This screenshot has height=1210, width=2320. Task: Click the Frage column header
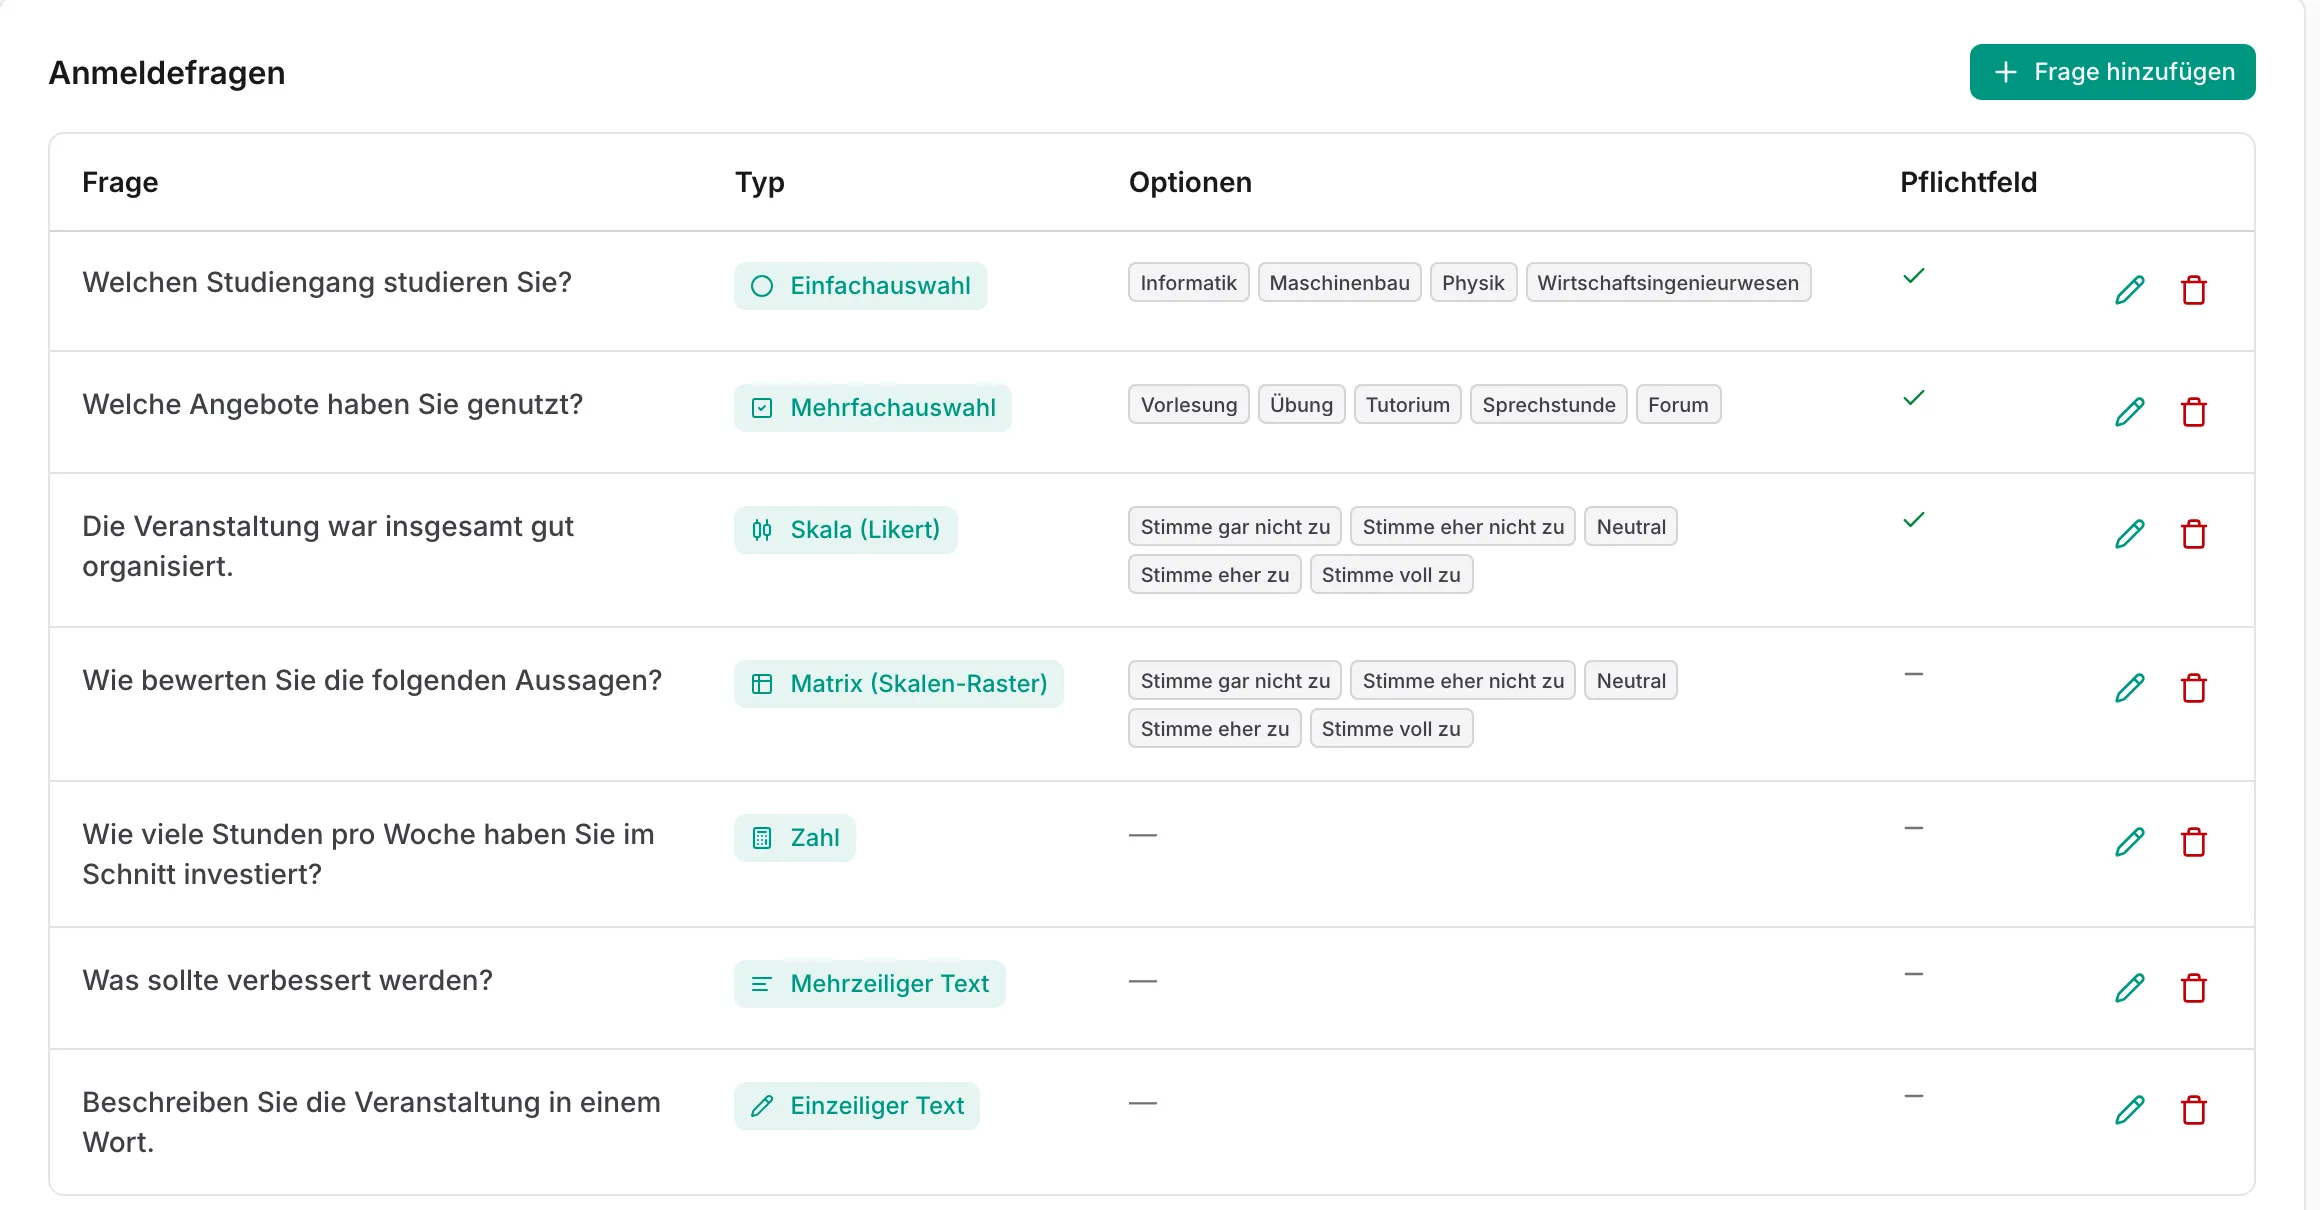pos(120,182)
